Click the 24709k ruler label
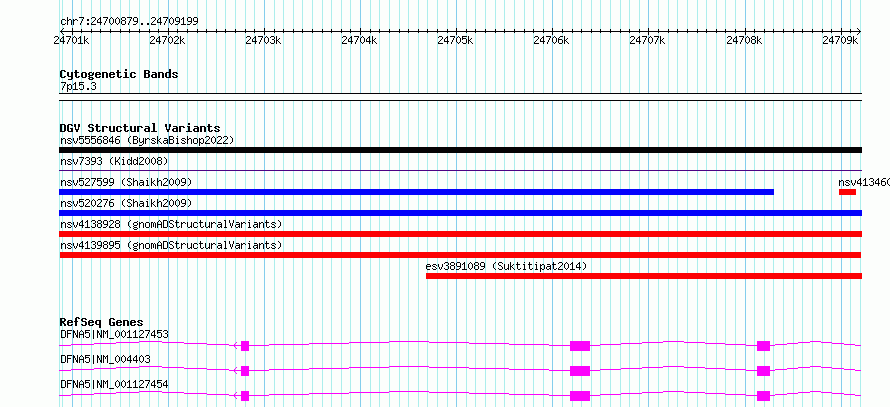890x407 pixels. pyautogui.click(x=841, y=41)
